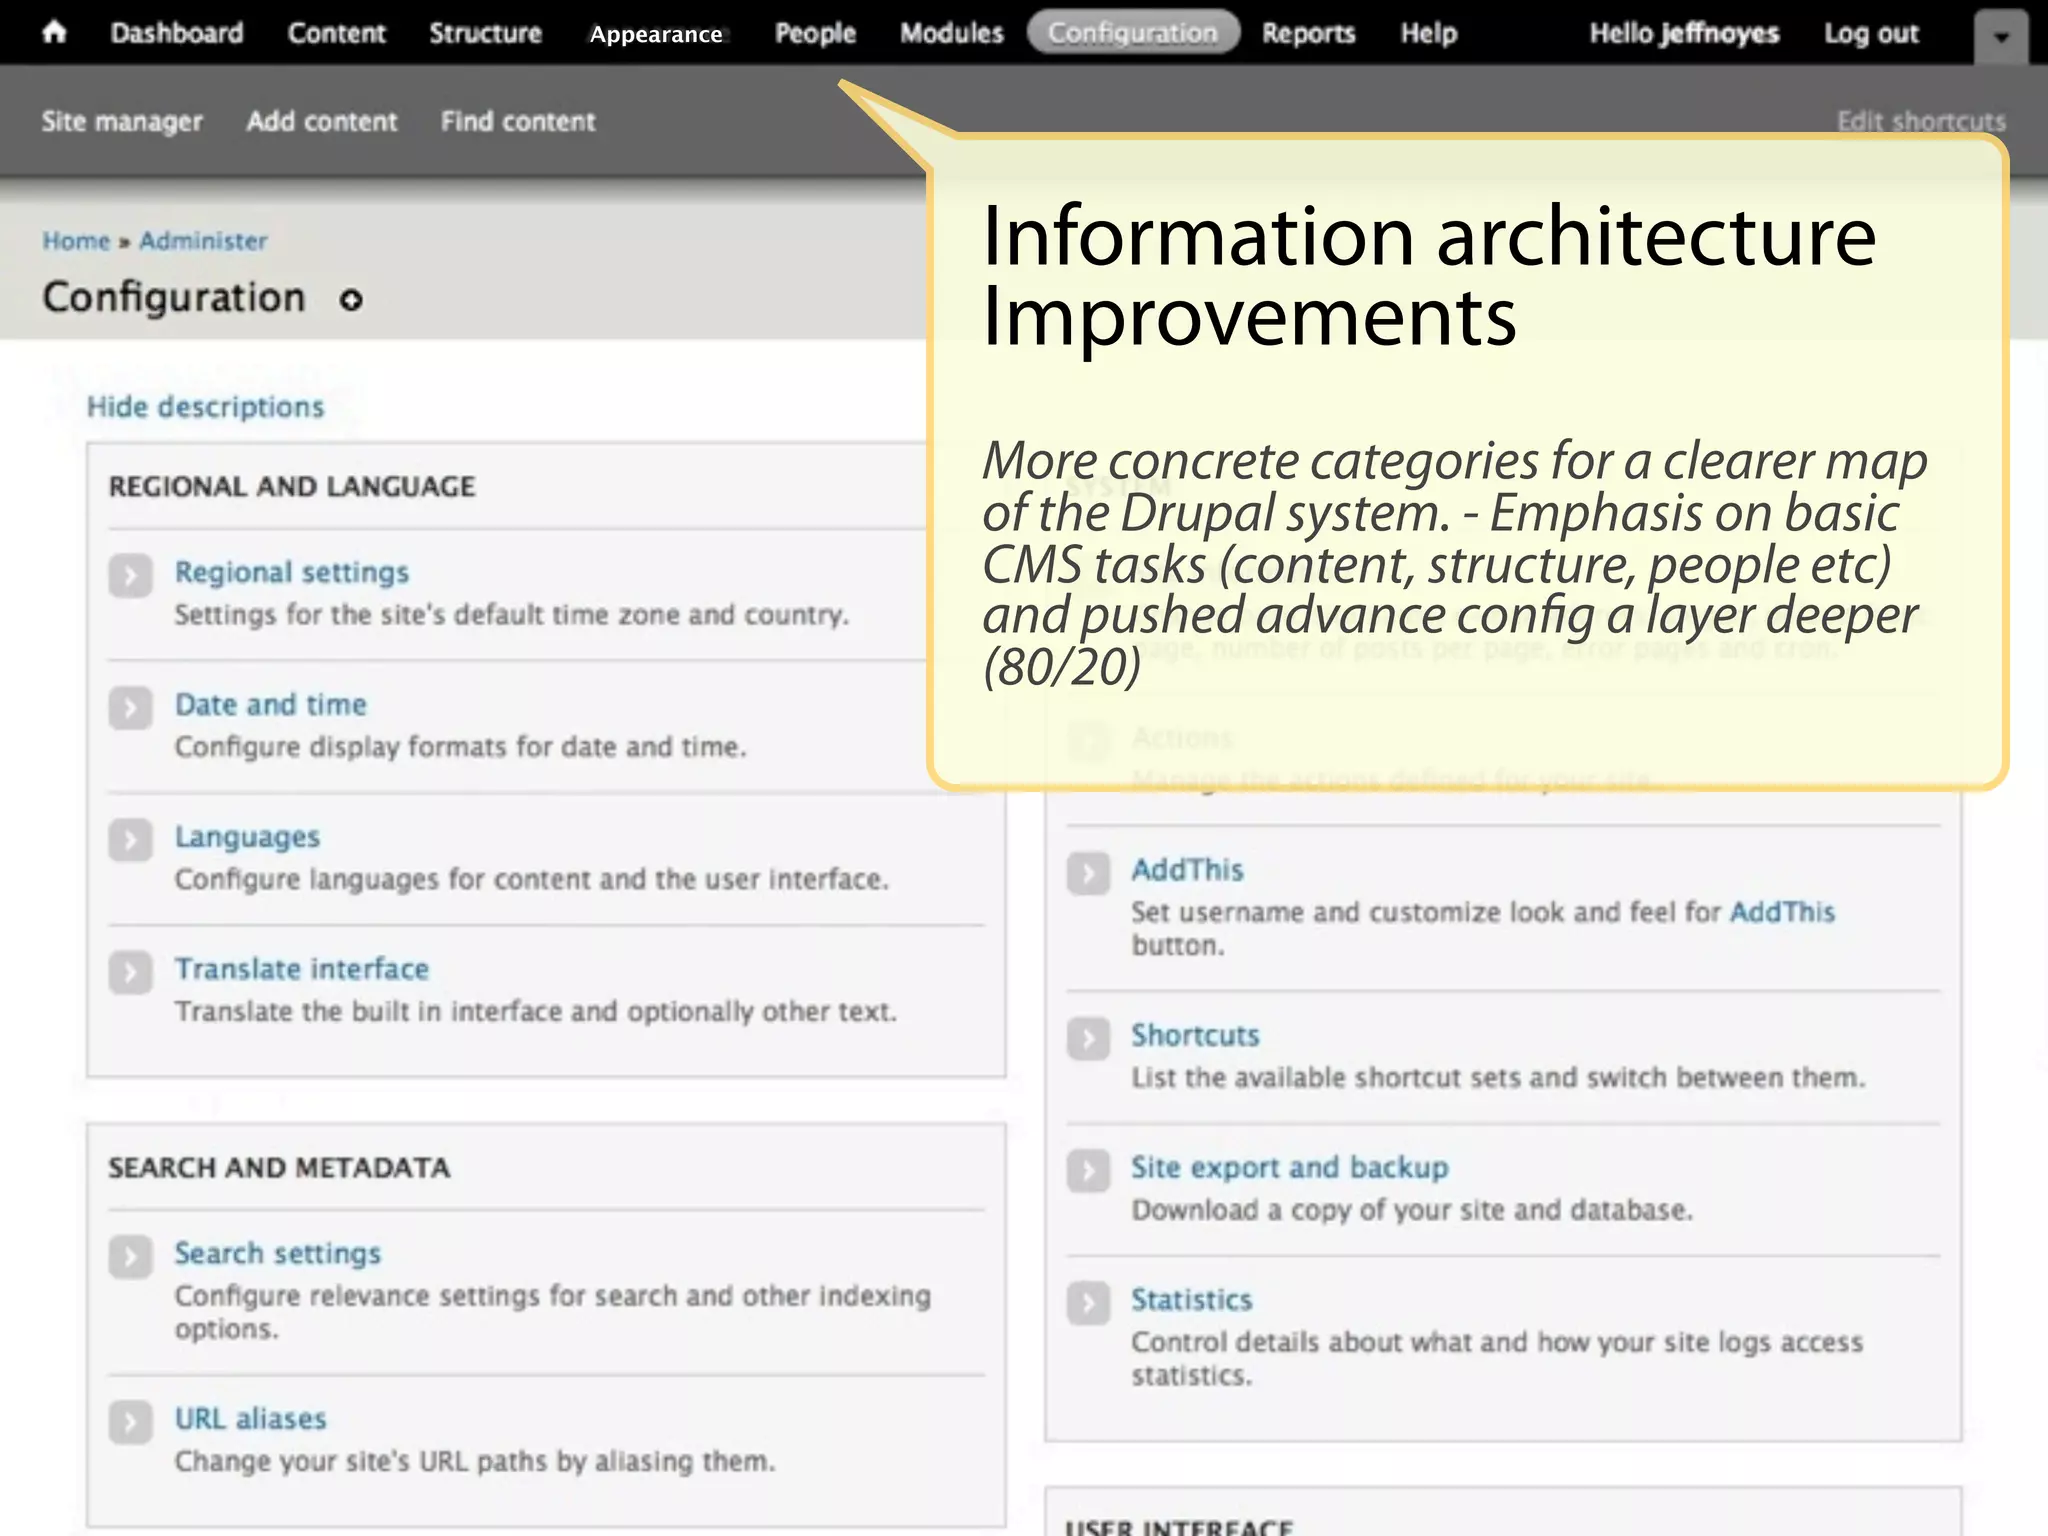Click arrow icon beside Translate interface
Viewport: 2048px width, 1536px height.
tap(131, 972)
